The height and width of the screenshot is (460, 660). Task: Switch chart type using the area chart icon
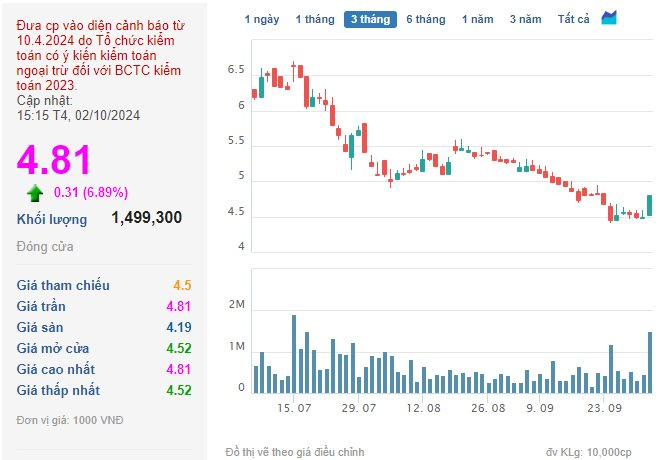click(609, 18)
